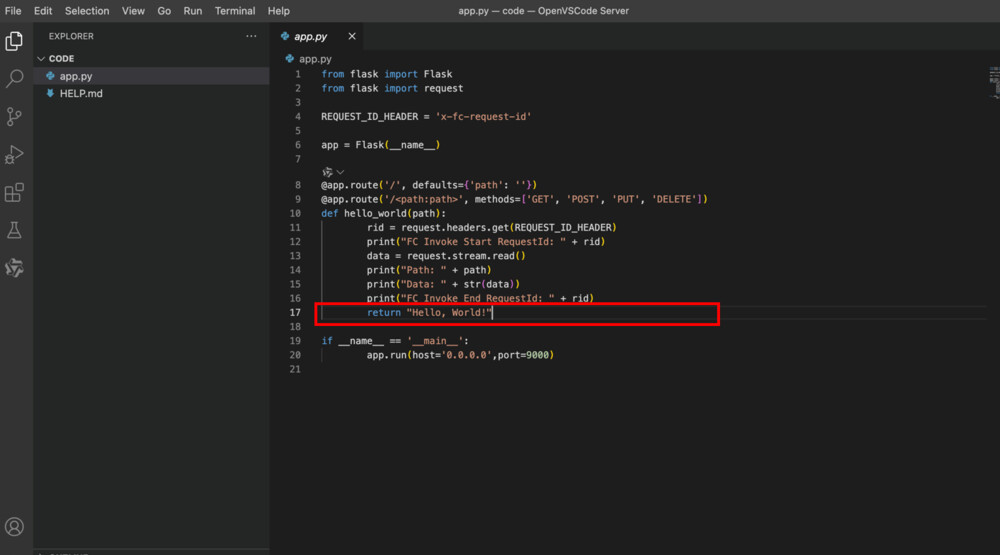Open the Explorer view in activity bar
This screenshot has width=1000, height=555.
tap(14, 41)
